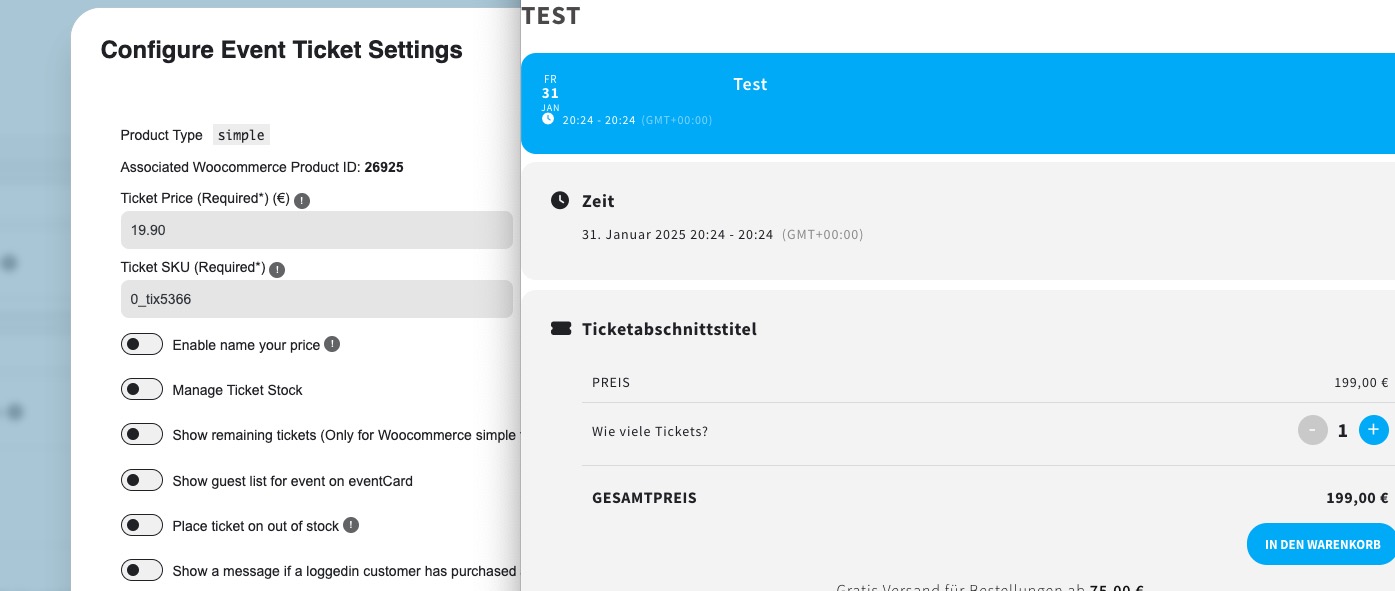Viewport: 1395px width, 591px height.
Task: Toggle Show remaining tickets switch
Action: point(142,434)
